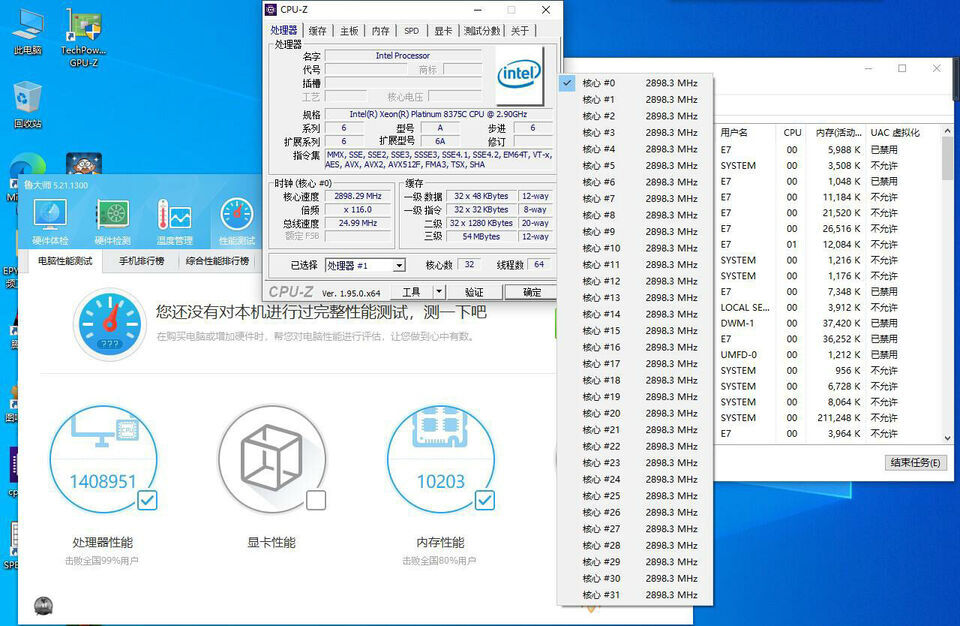Expand 工具 button dropdown arrow

tap(439, 292)
